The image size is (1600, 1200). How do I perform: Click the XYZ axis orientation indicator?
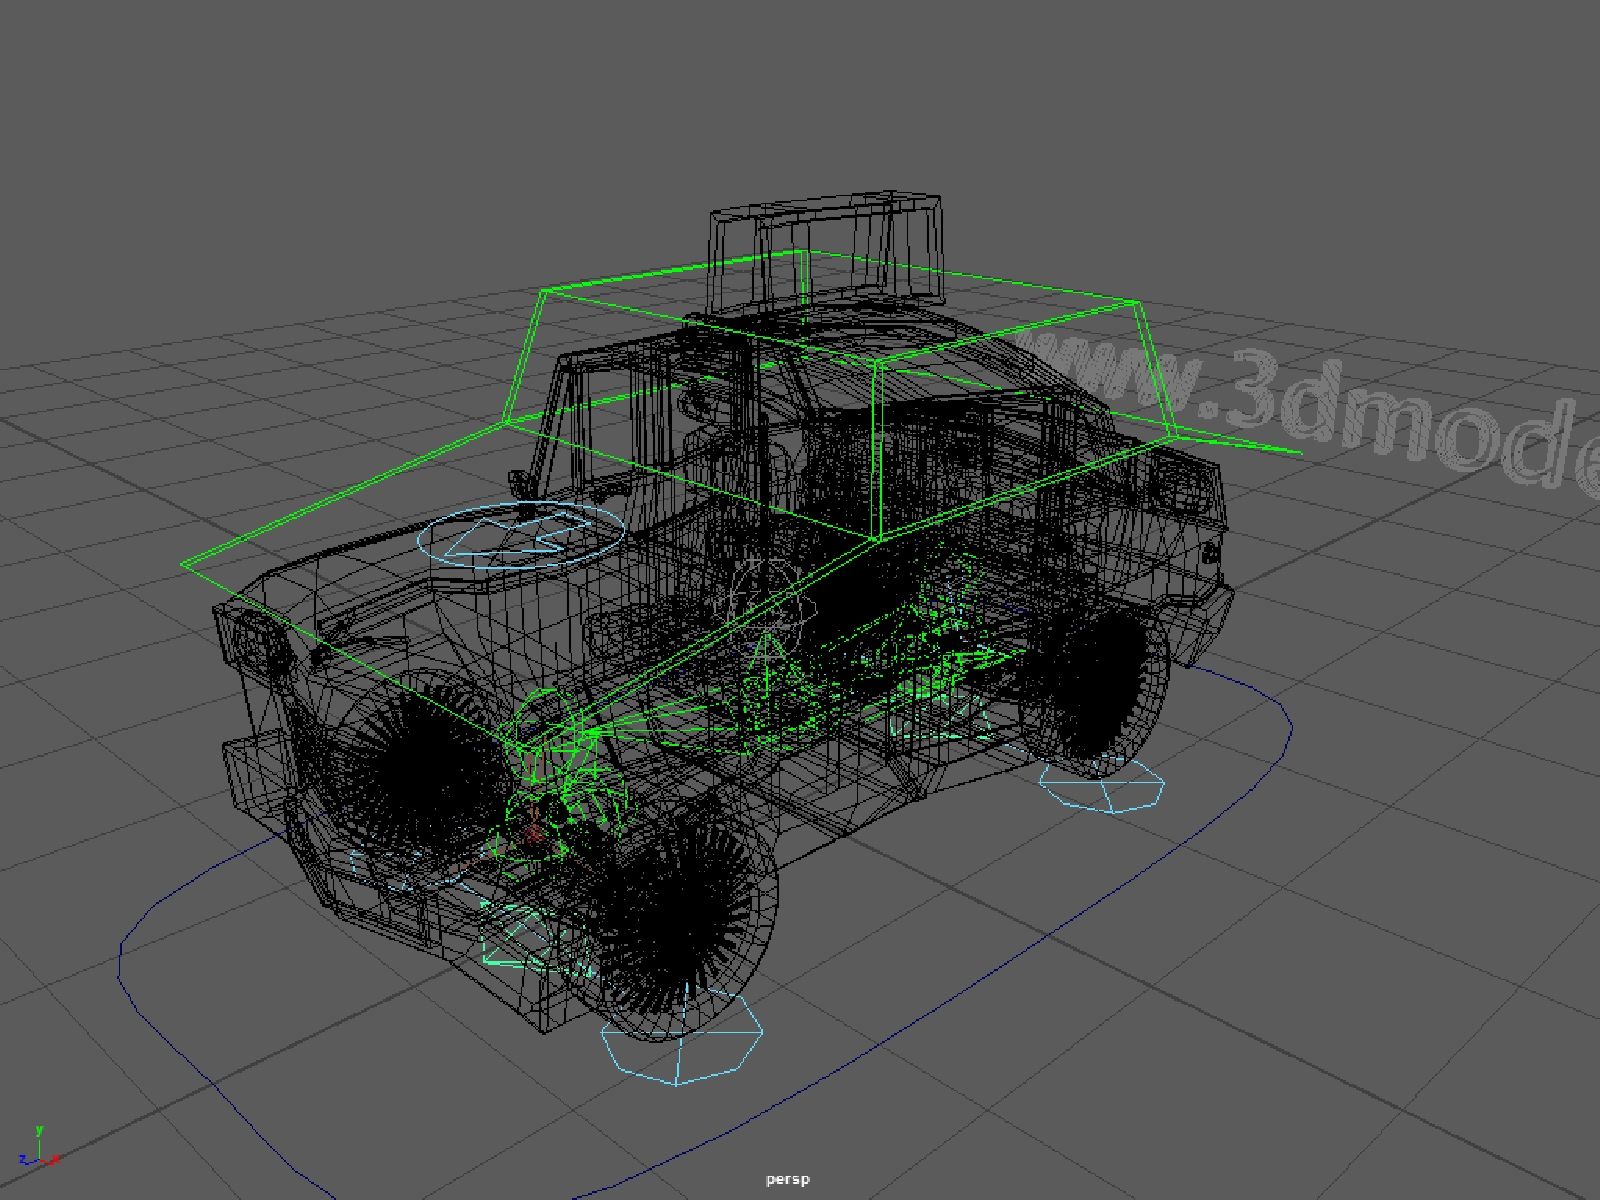tap(40, 1148)
